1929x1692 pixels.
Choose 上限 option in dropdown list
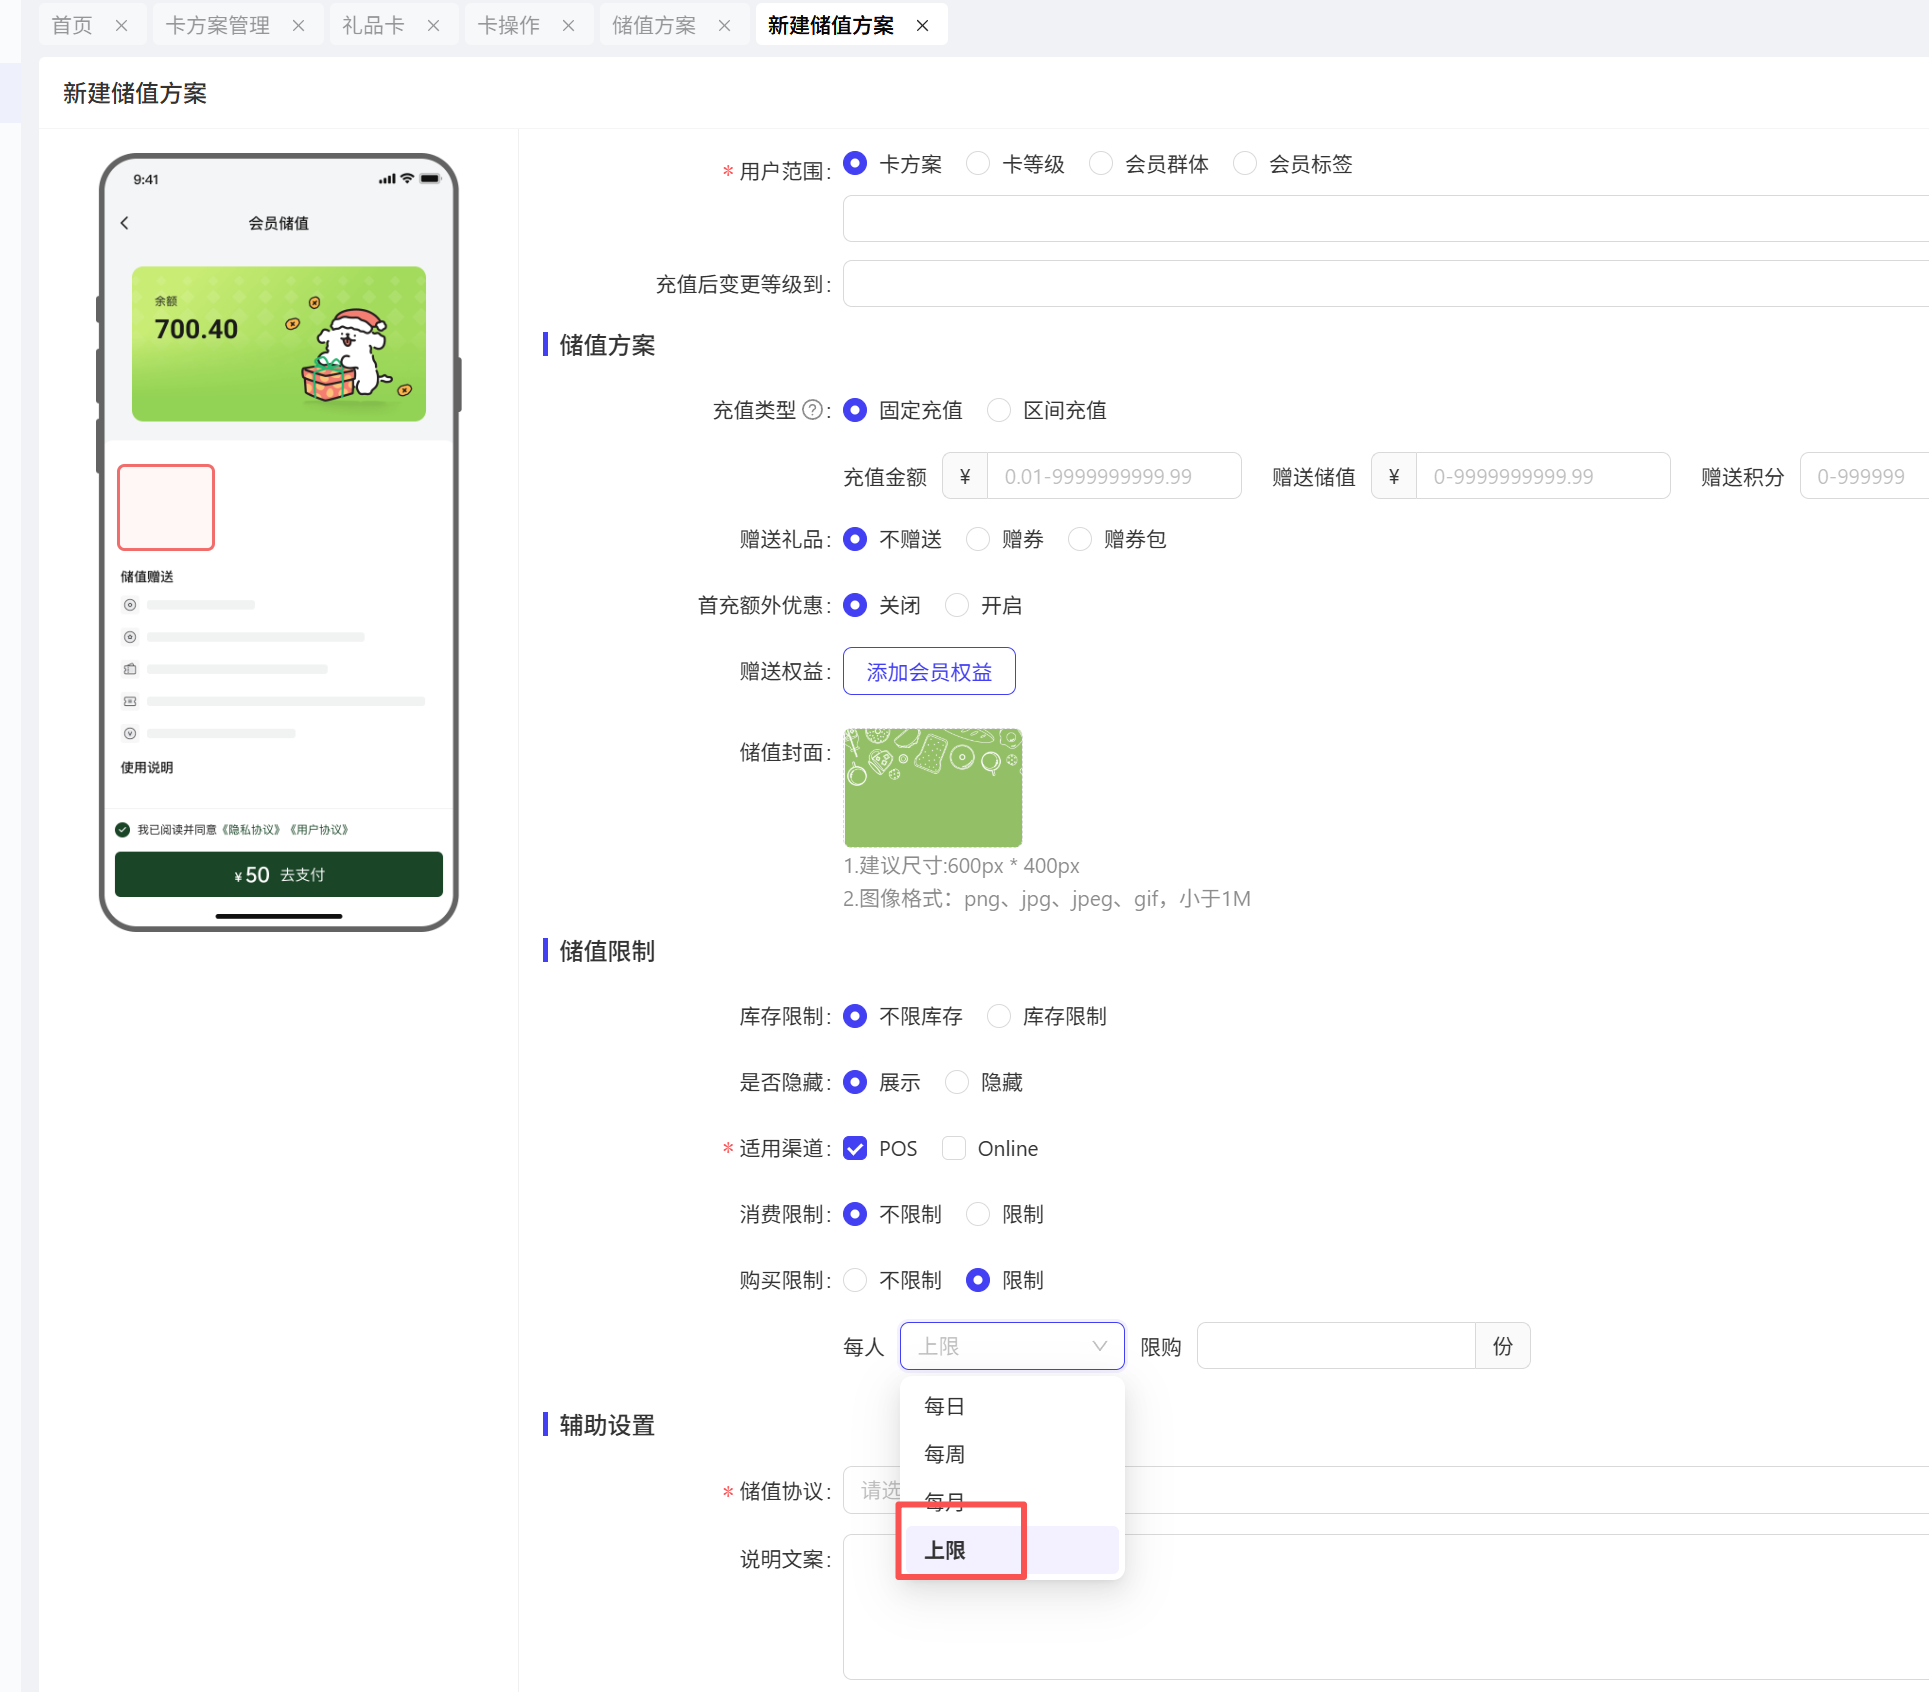944,1550
